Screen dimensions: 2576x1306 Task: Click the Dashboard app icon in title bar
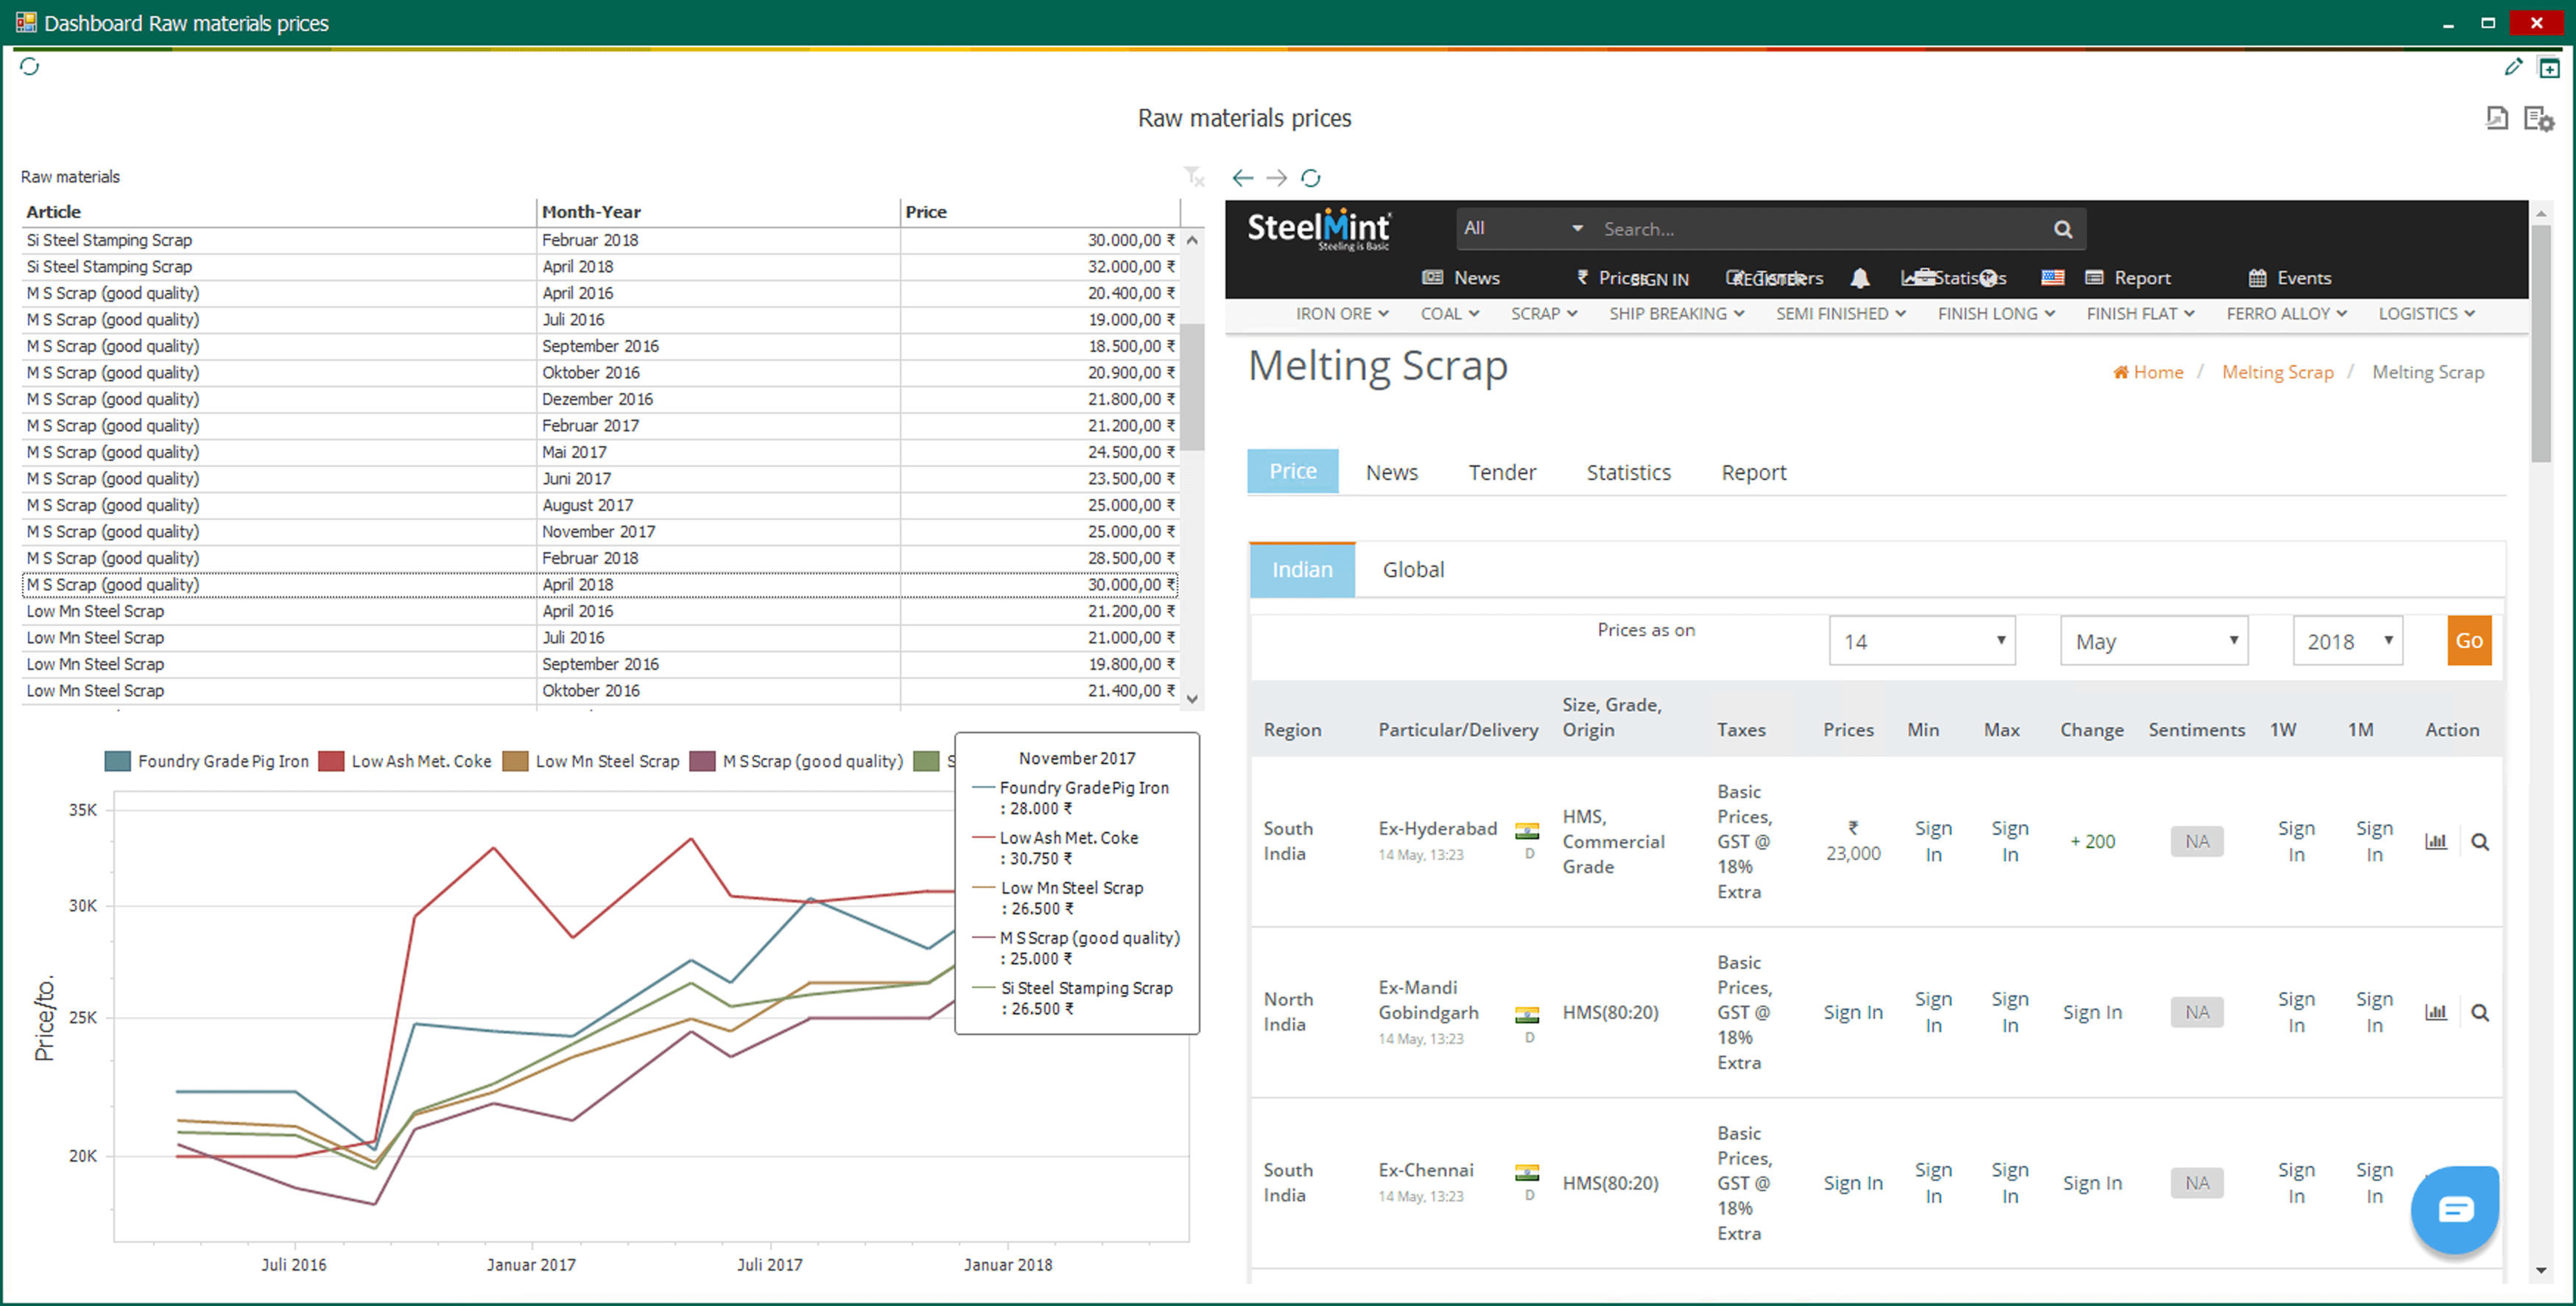point(26,22)
